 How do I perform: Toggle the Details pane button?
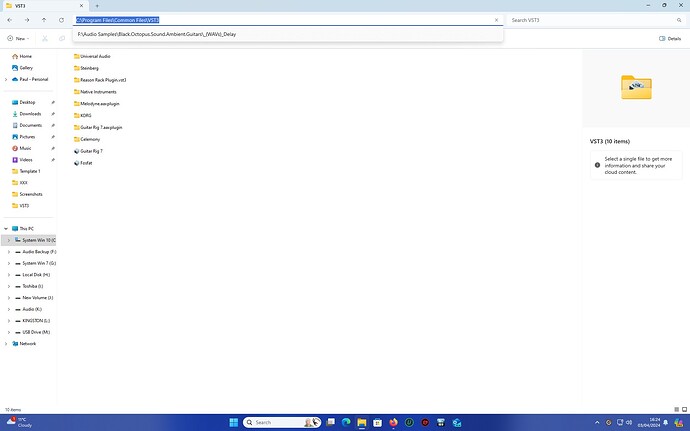(x=670, y=39)
